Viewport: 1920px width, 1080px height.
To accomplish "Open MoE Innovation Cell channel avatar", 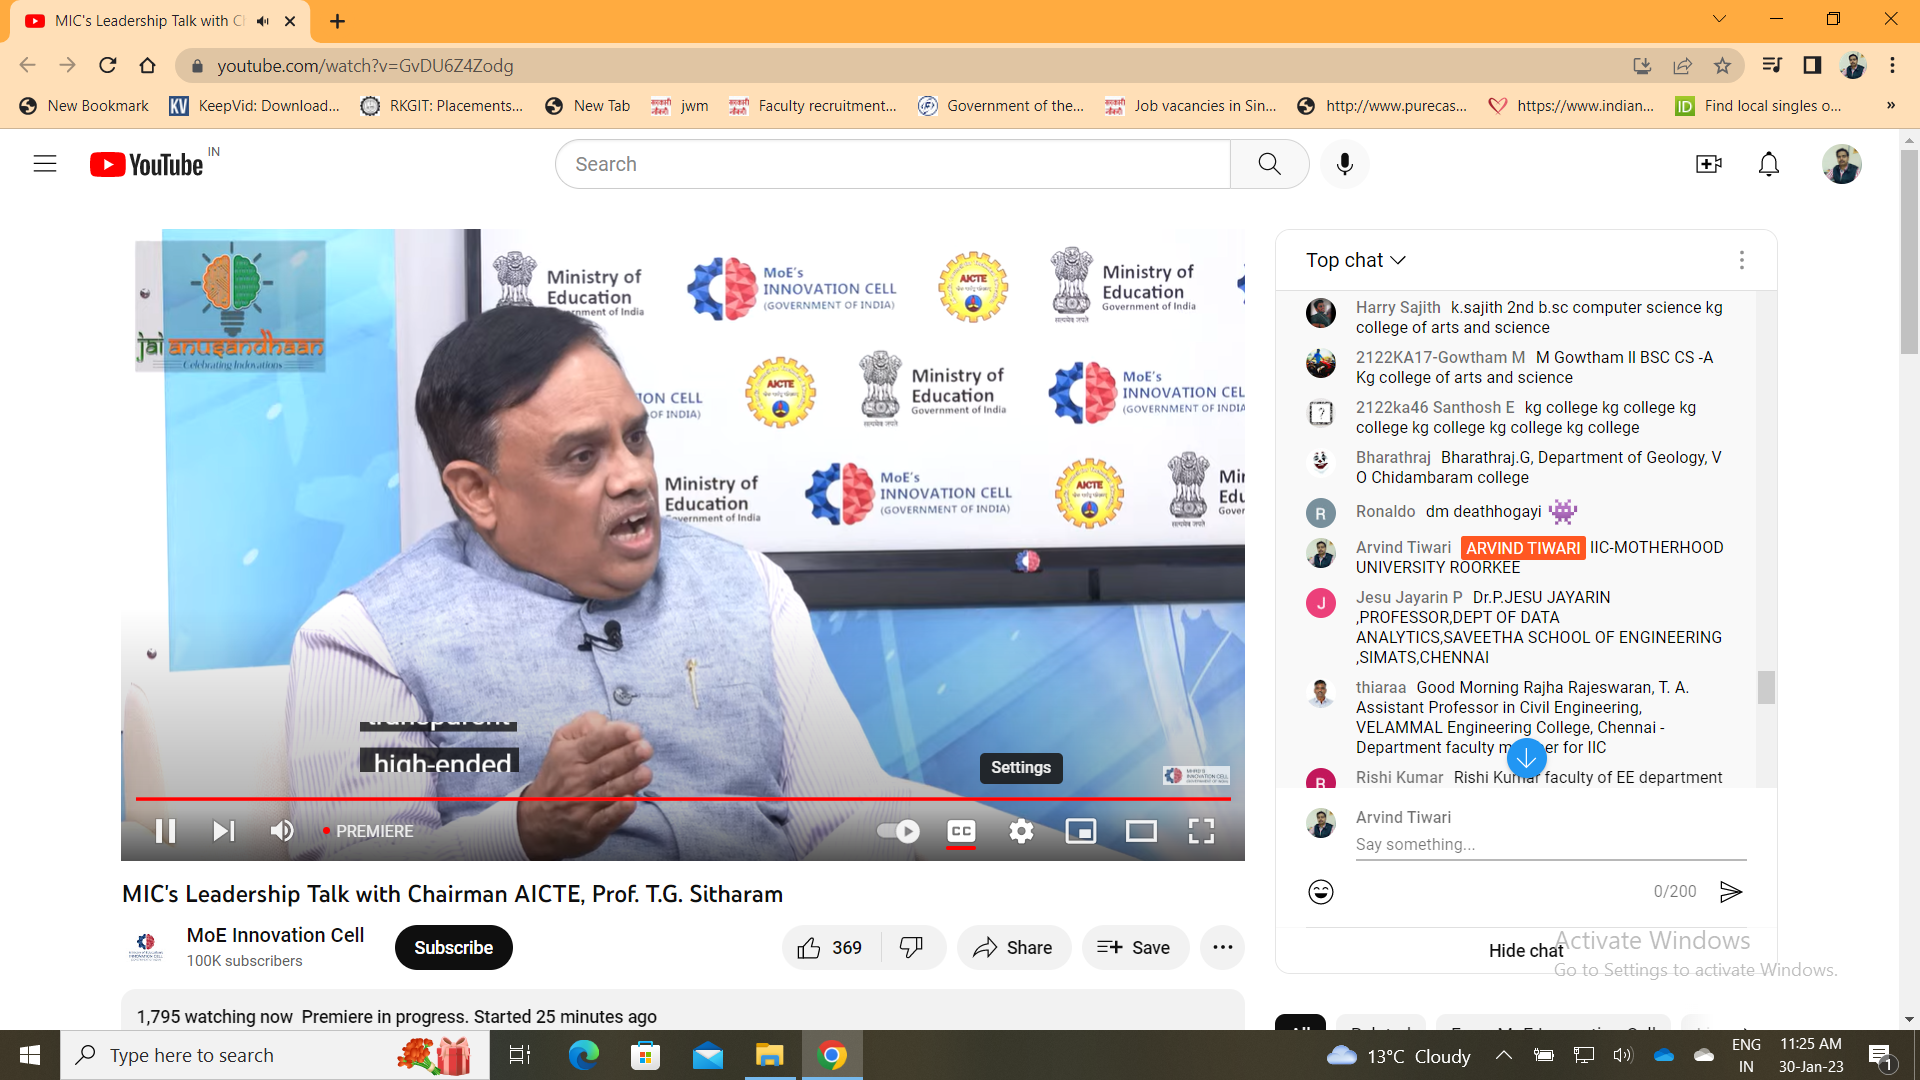I will pyautogui.click(x=146, y=946).
